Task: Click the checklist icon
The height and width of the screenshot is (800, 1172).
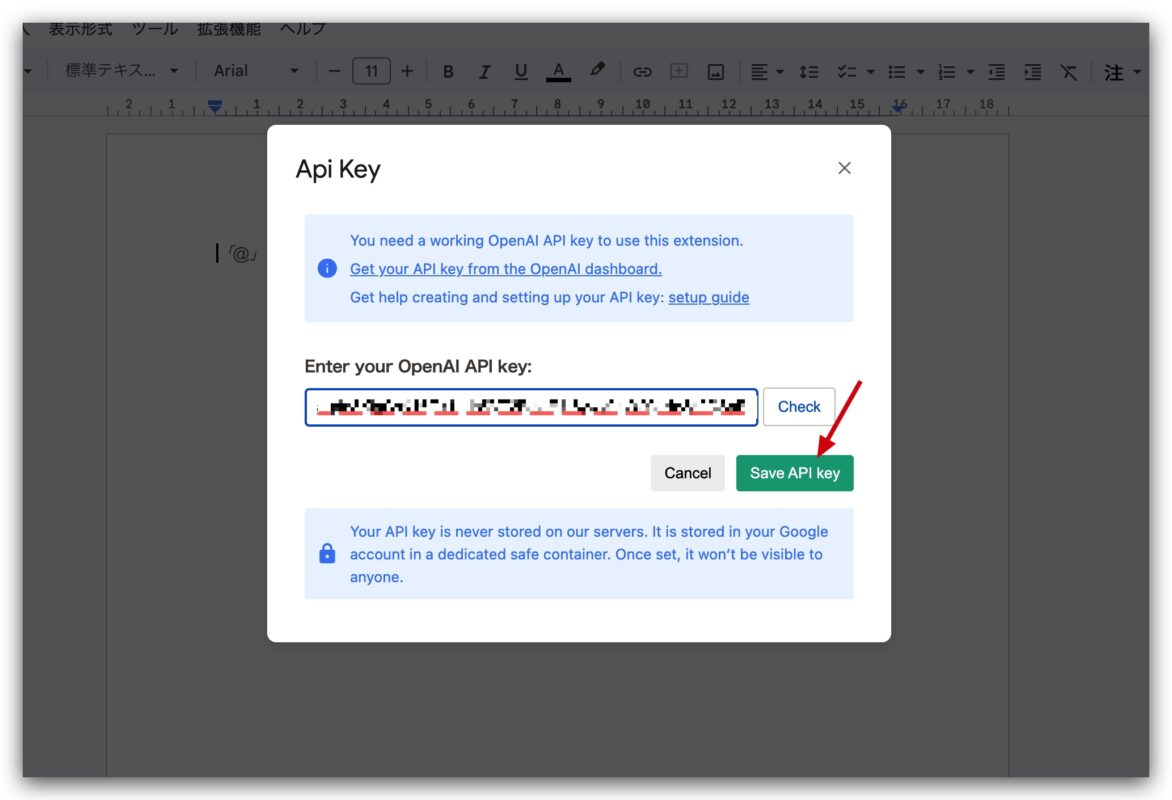Action: point(846,72)
